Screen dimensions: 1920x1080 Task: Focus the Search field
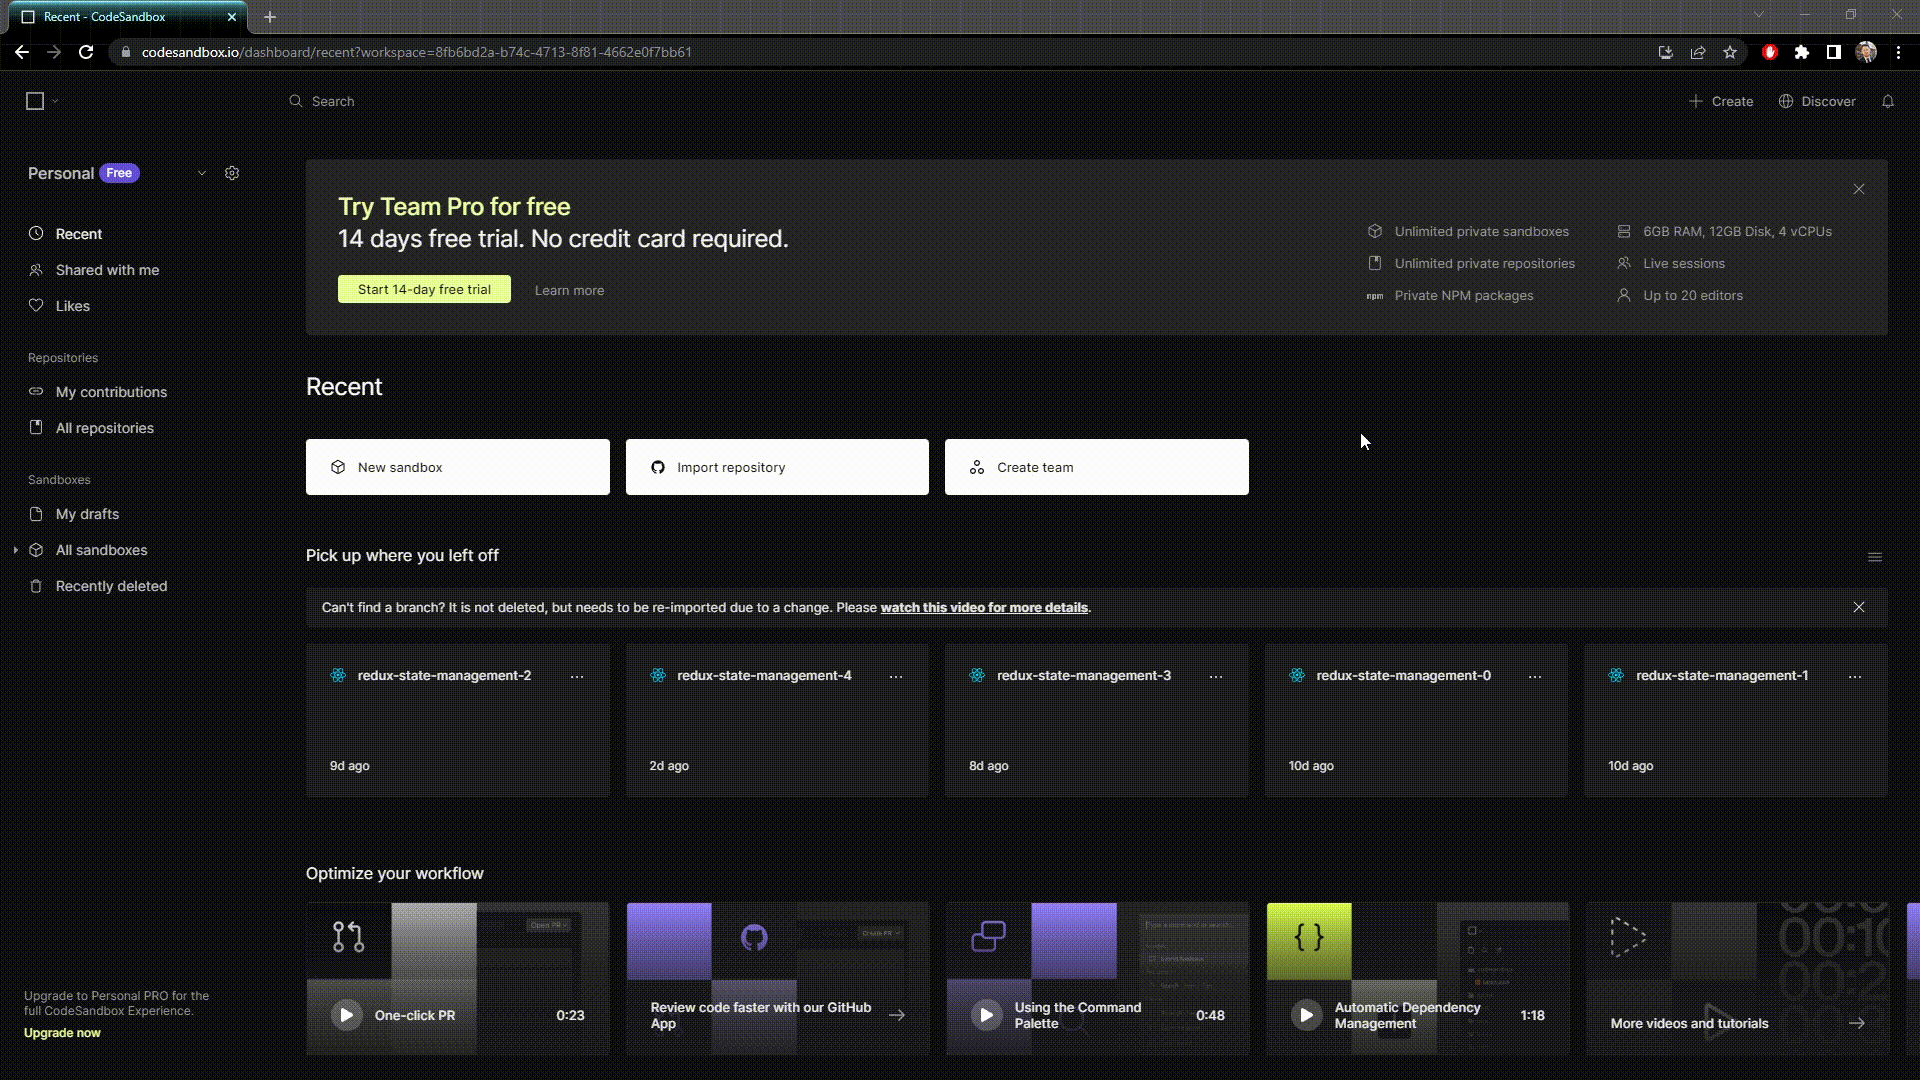click(333, 101)
